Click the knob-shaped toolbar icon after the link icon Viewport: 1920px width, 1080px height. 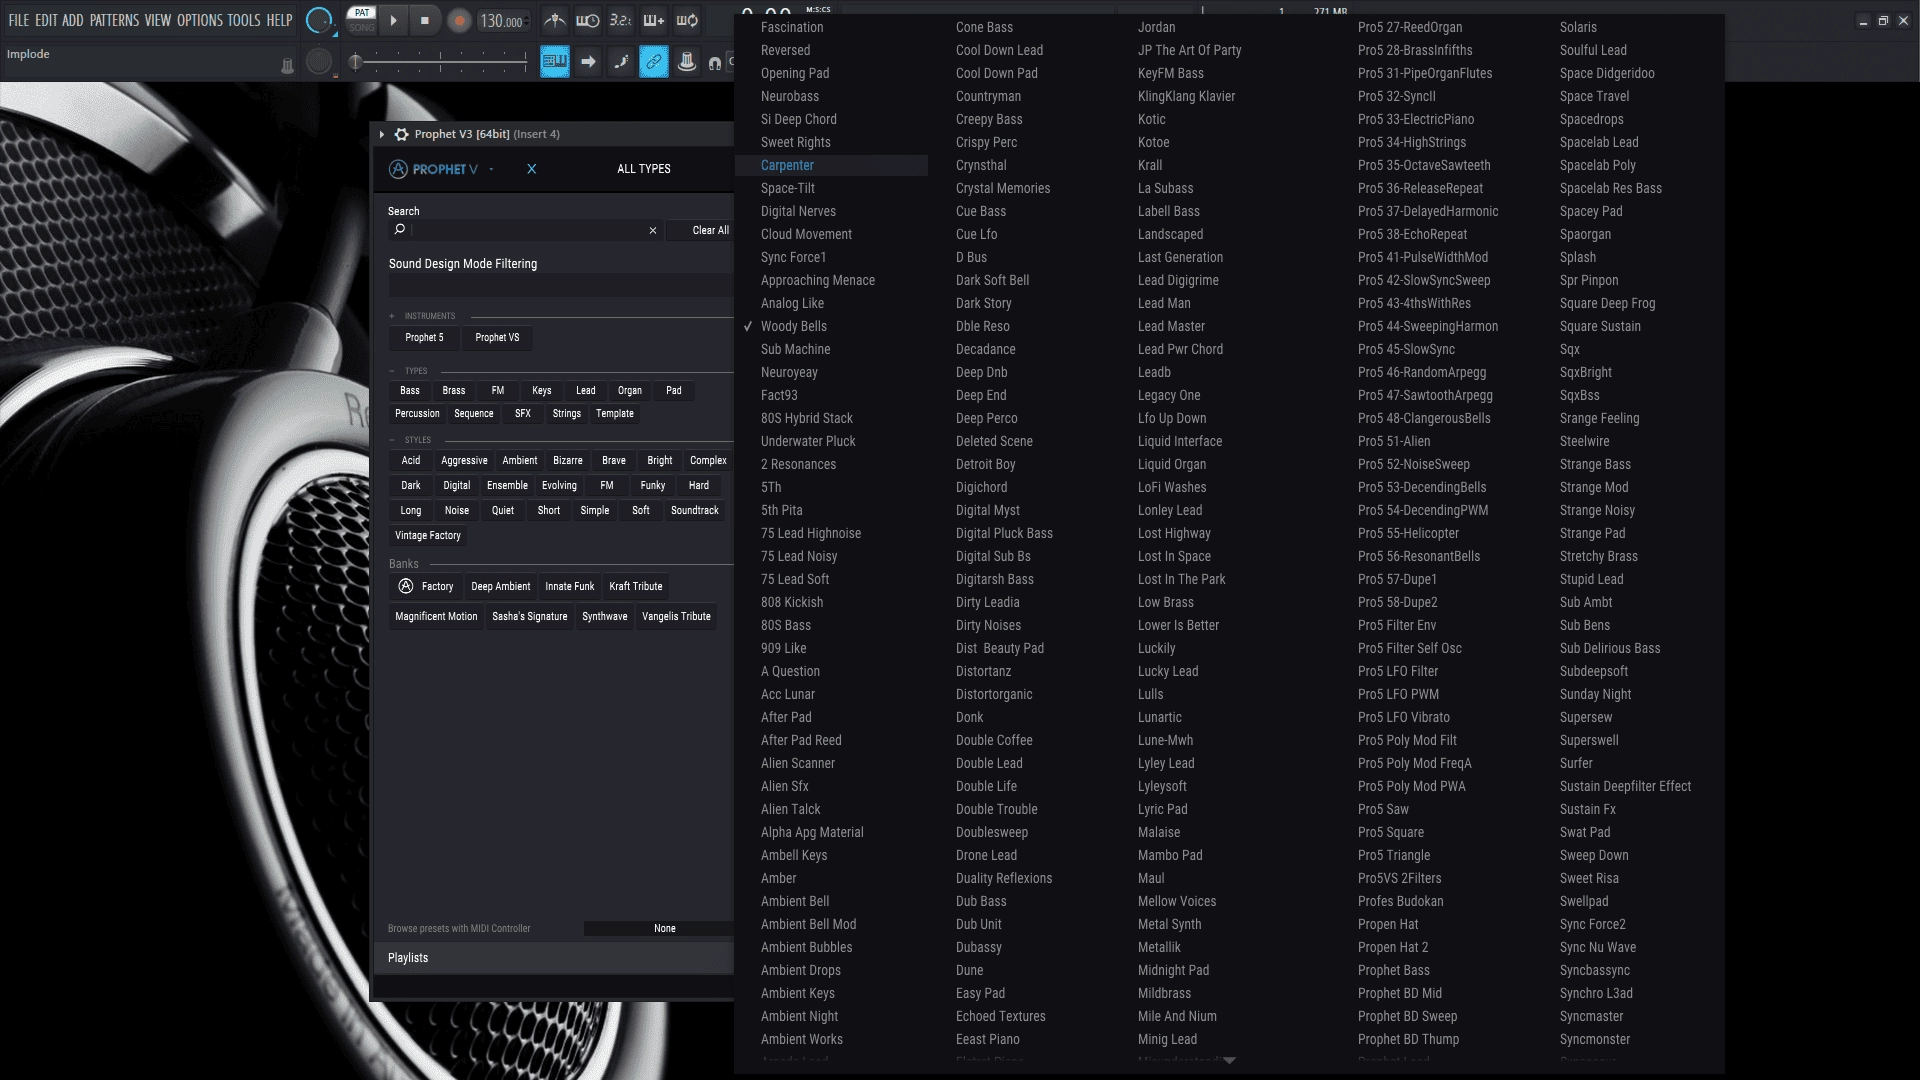tap(687, 62)
